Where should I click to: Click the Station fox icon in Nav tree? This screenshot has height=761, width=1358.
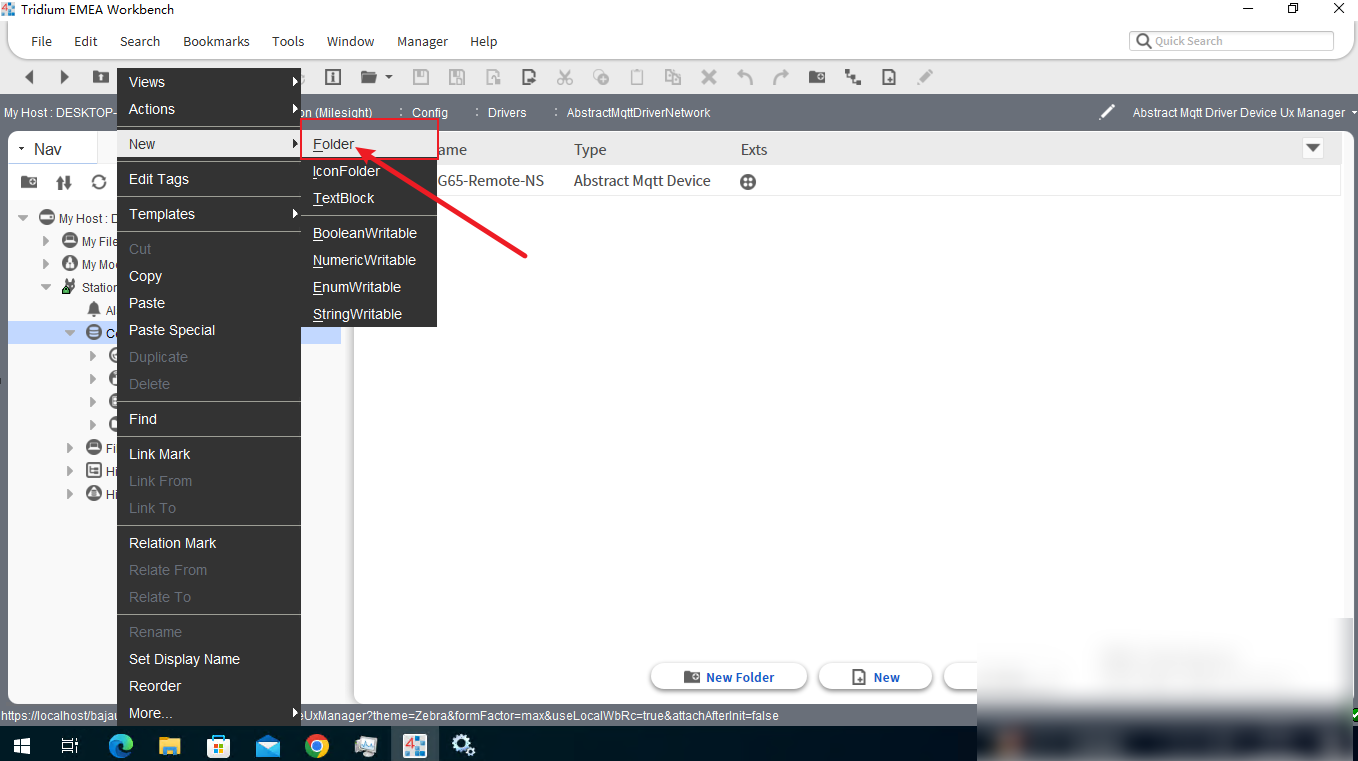(x=69, y=287)
